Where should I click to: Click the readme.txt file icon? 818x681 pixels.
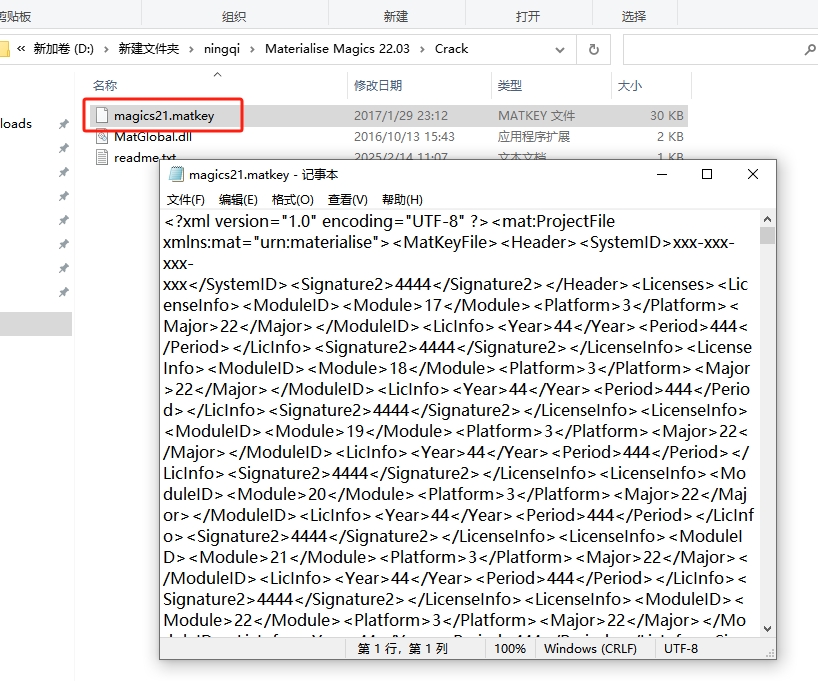[102, 157]
